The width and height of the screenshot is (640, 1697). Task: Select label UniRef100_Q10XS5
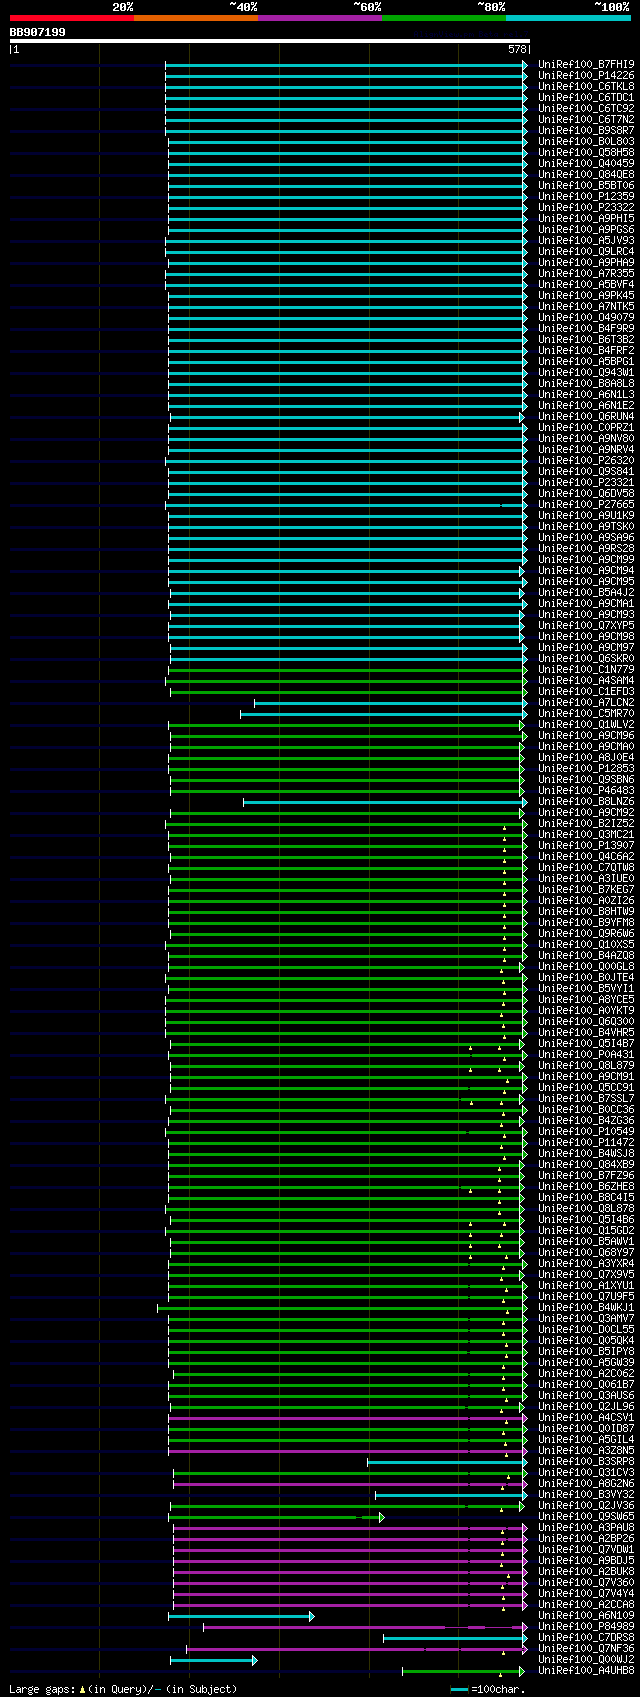[x=586, y=944]
